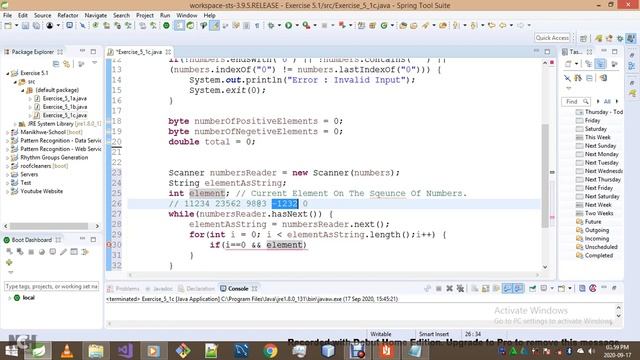
Task: Select the Unscheduled category in Task List
Action: click(x=601, y=247)
